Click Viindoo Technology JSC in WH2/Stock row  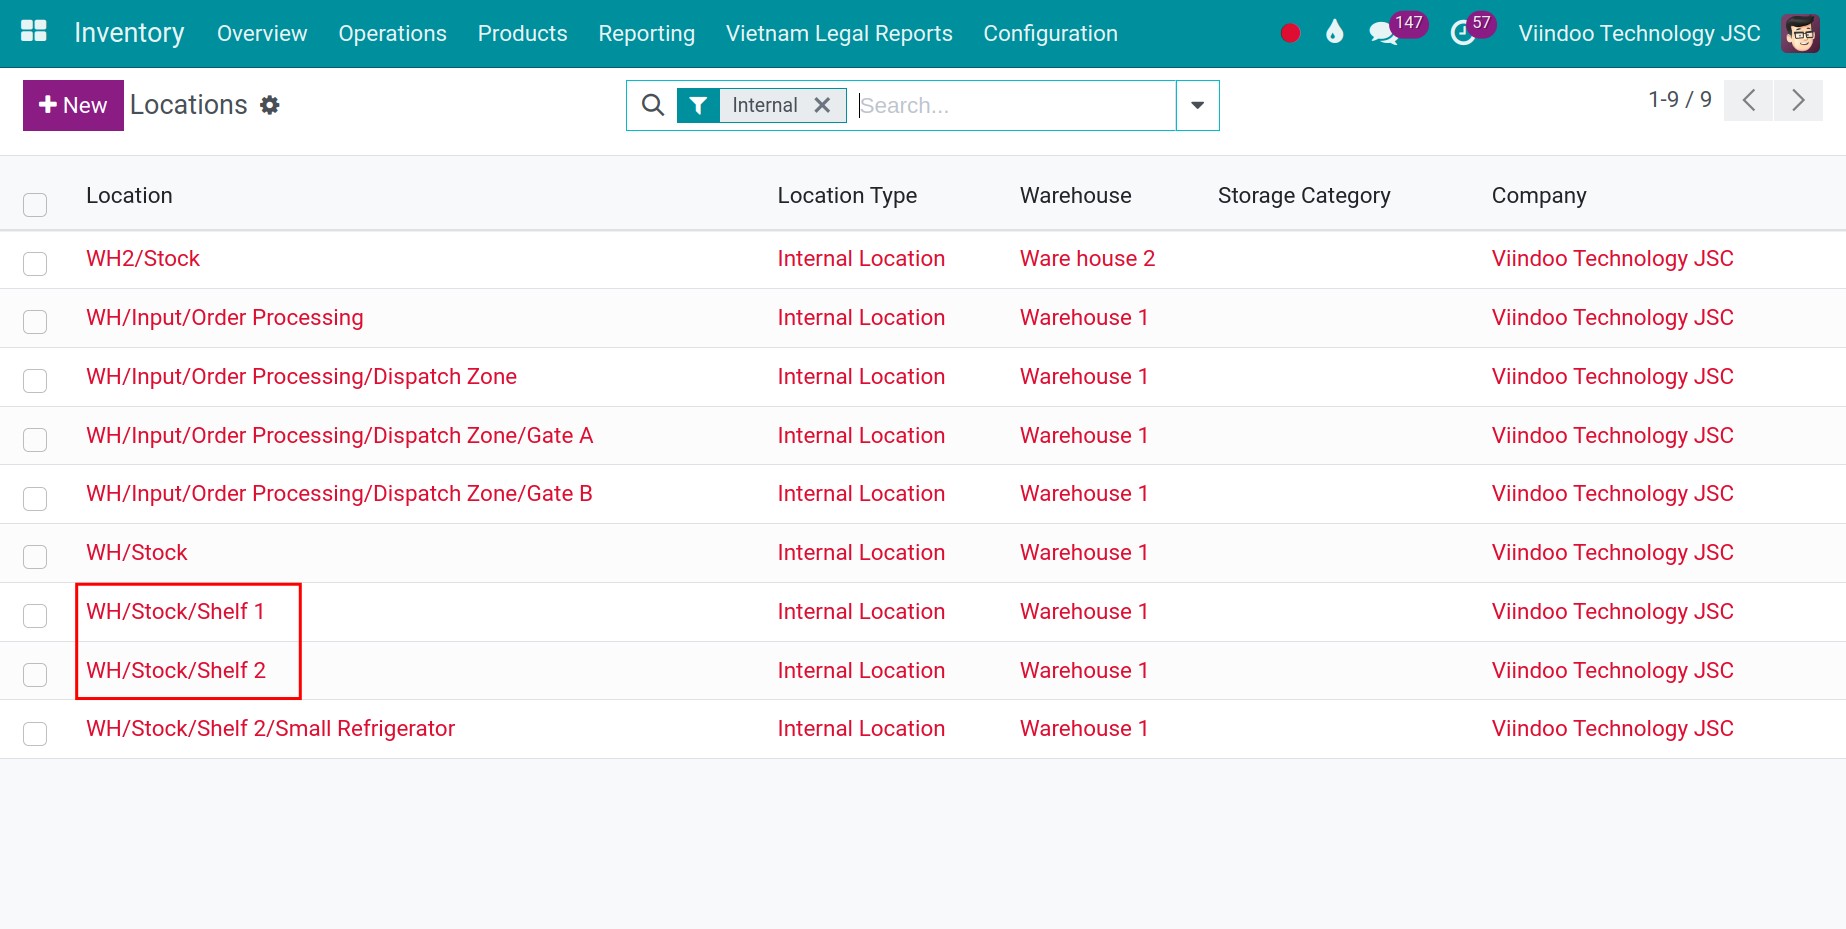1612,258
